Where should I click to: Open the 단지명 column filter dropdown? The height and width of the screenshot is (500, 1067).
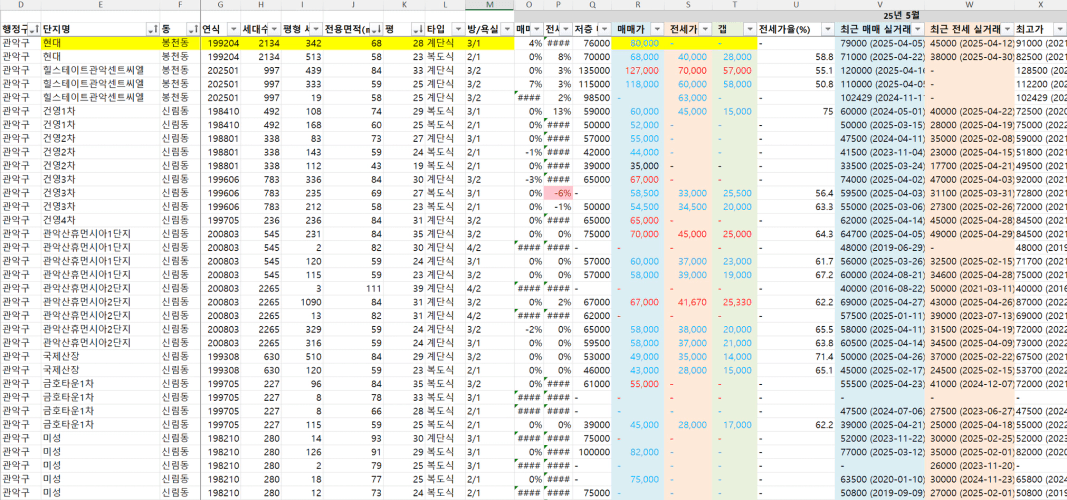[152, 30]
